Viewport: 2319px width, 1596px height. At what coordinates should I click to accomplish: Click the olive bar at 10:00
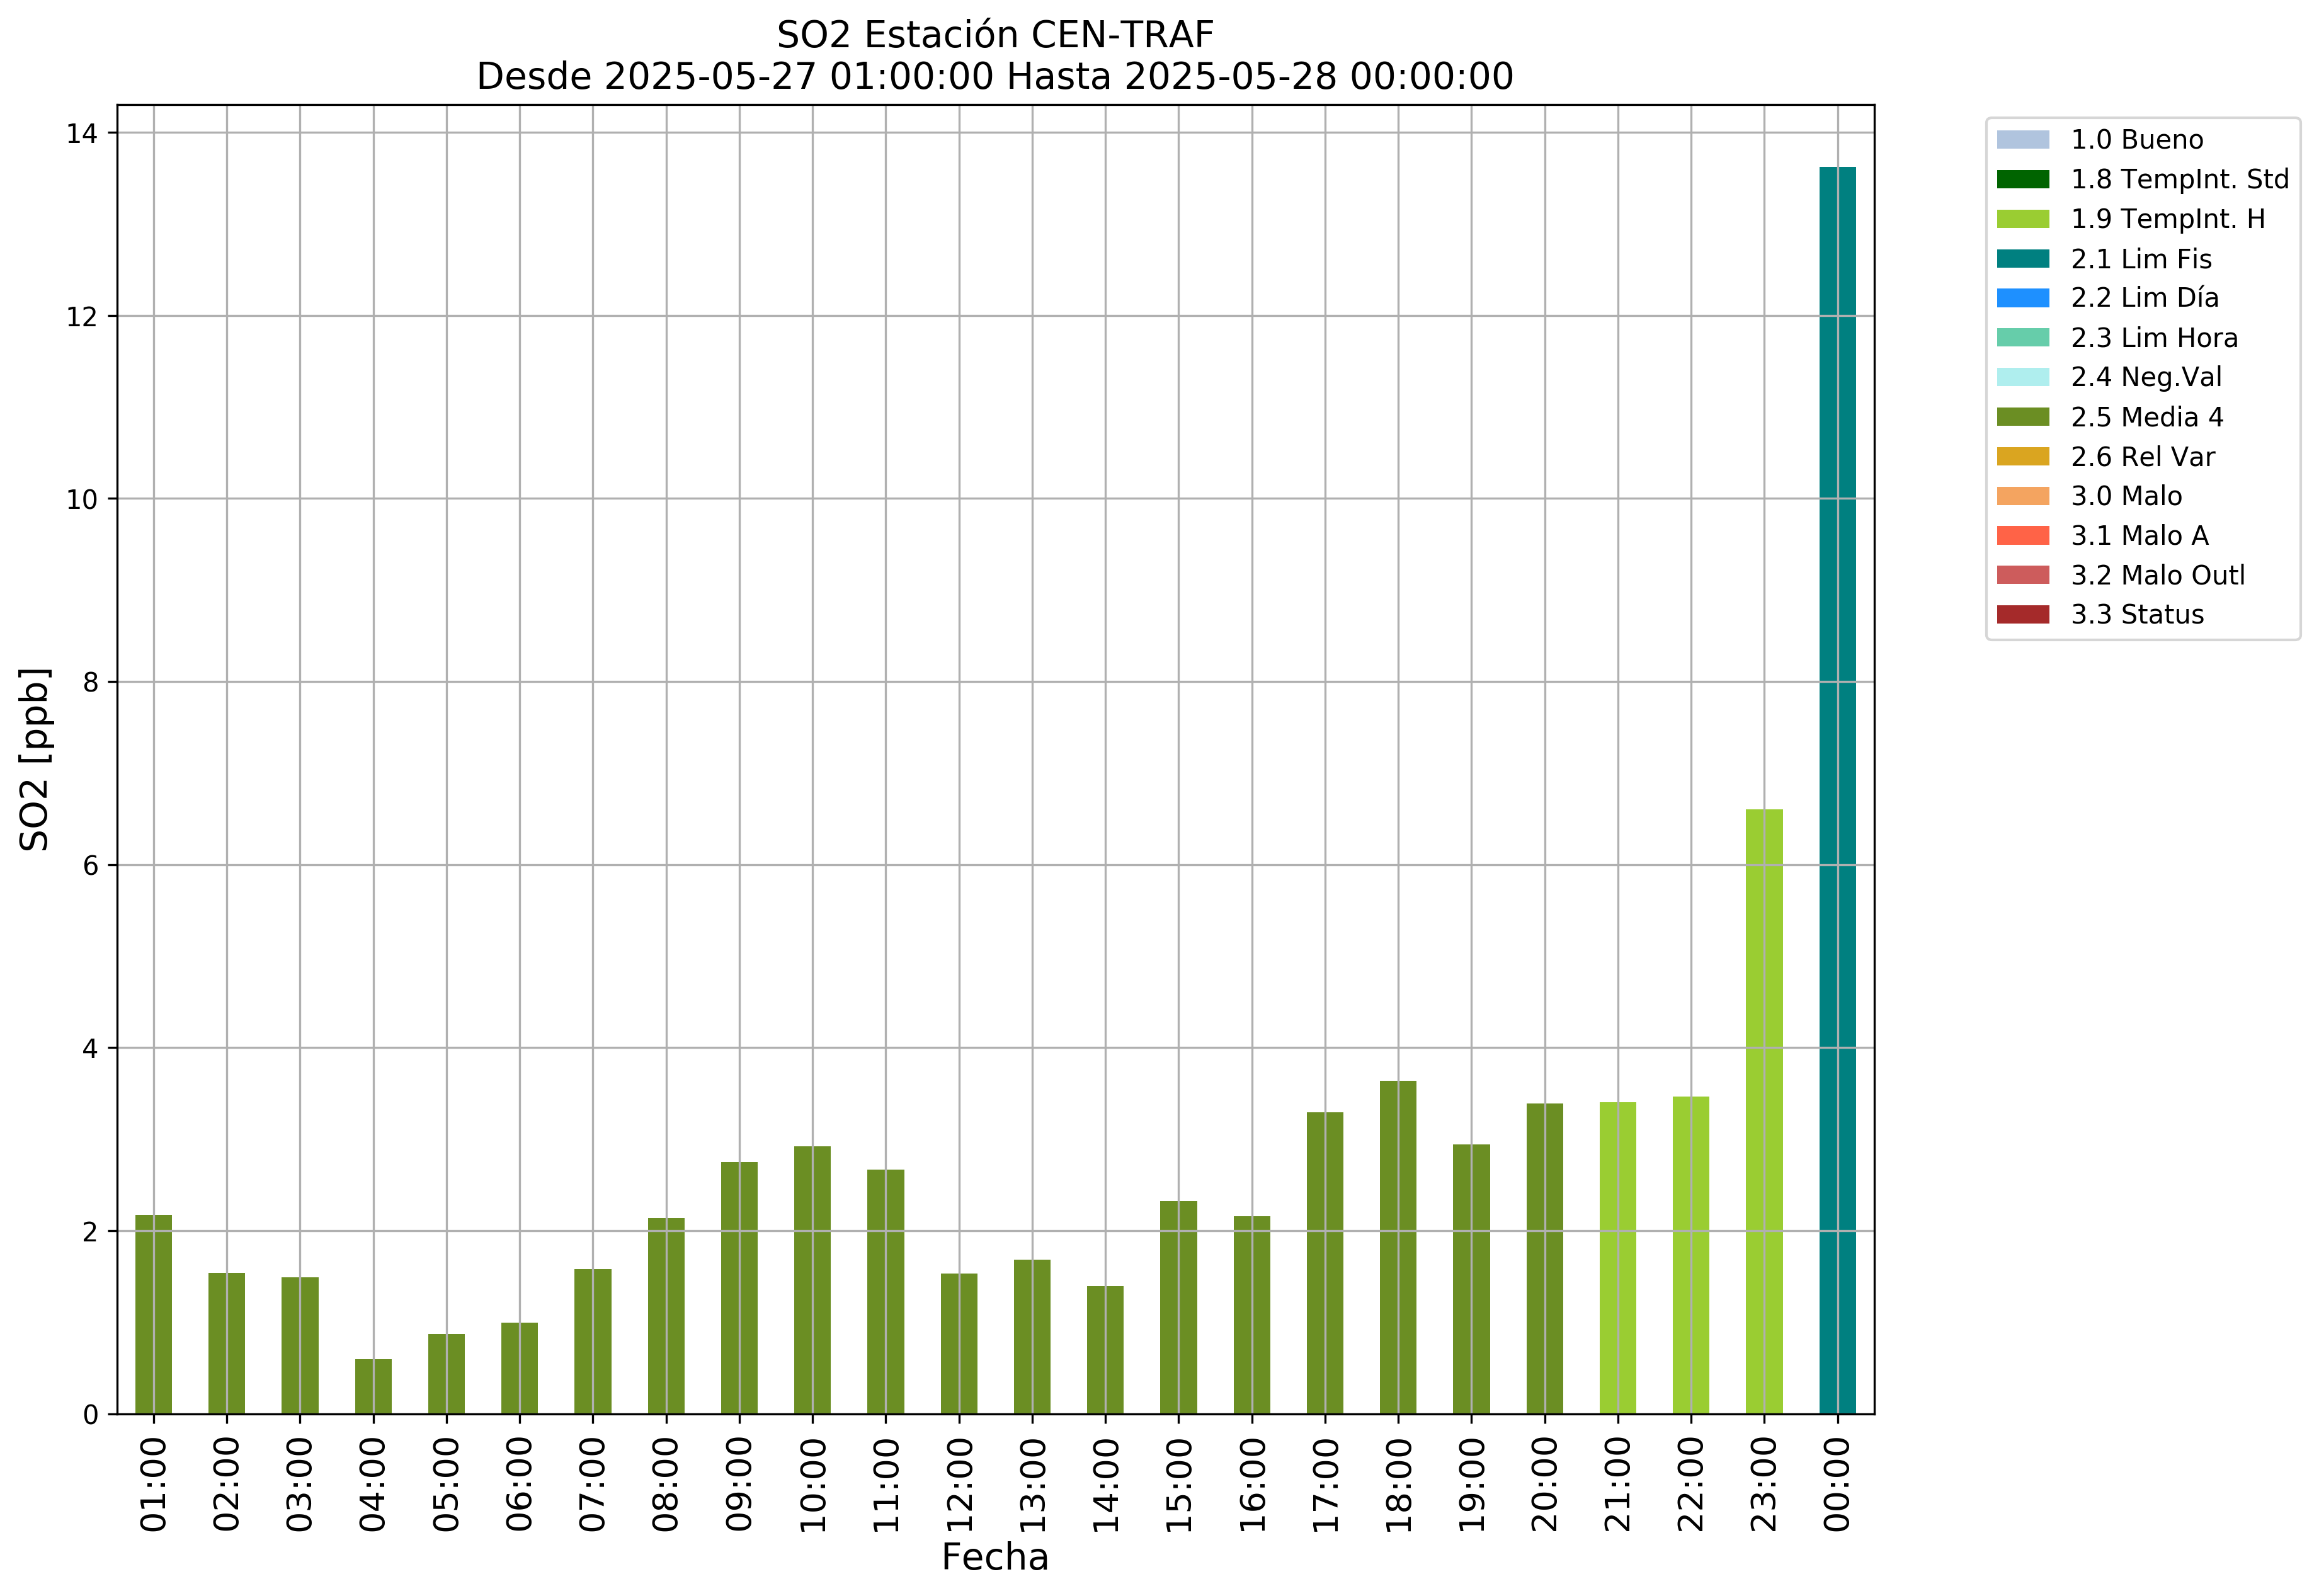812,1280
